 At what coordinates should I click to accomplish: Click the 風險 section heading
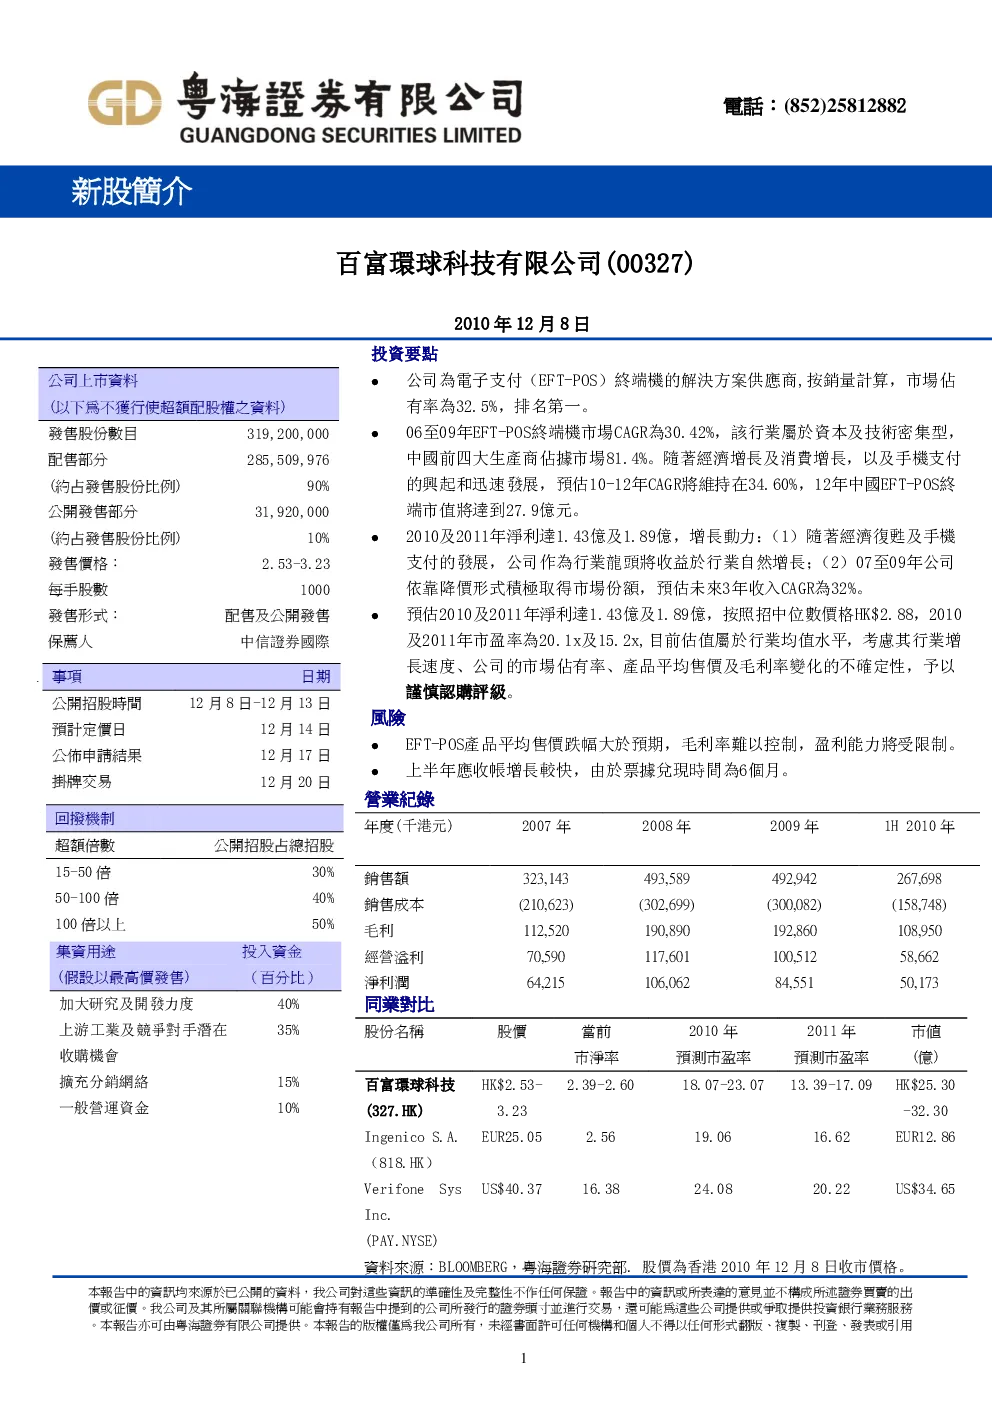[388, 718]
